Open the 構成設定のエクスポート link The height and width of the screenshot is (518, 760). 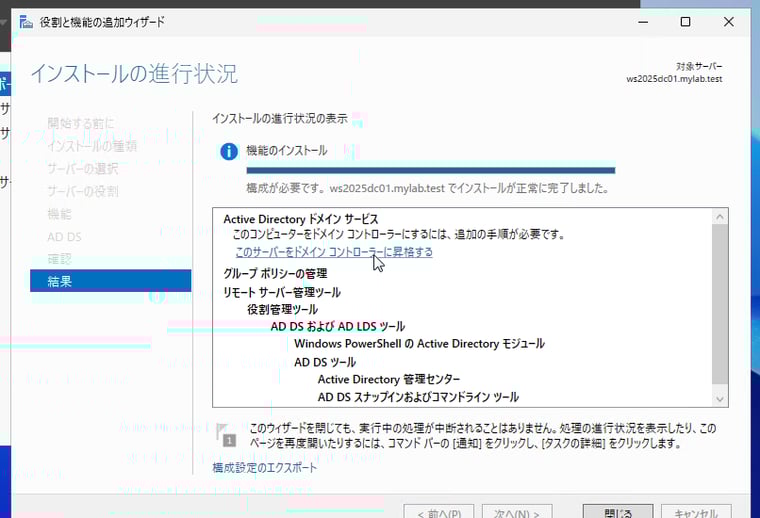265,468
